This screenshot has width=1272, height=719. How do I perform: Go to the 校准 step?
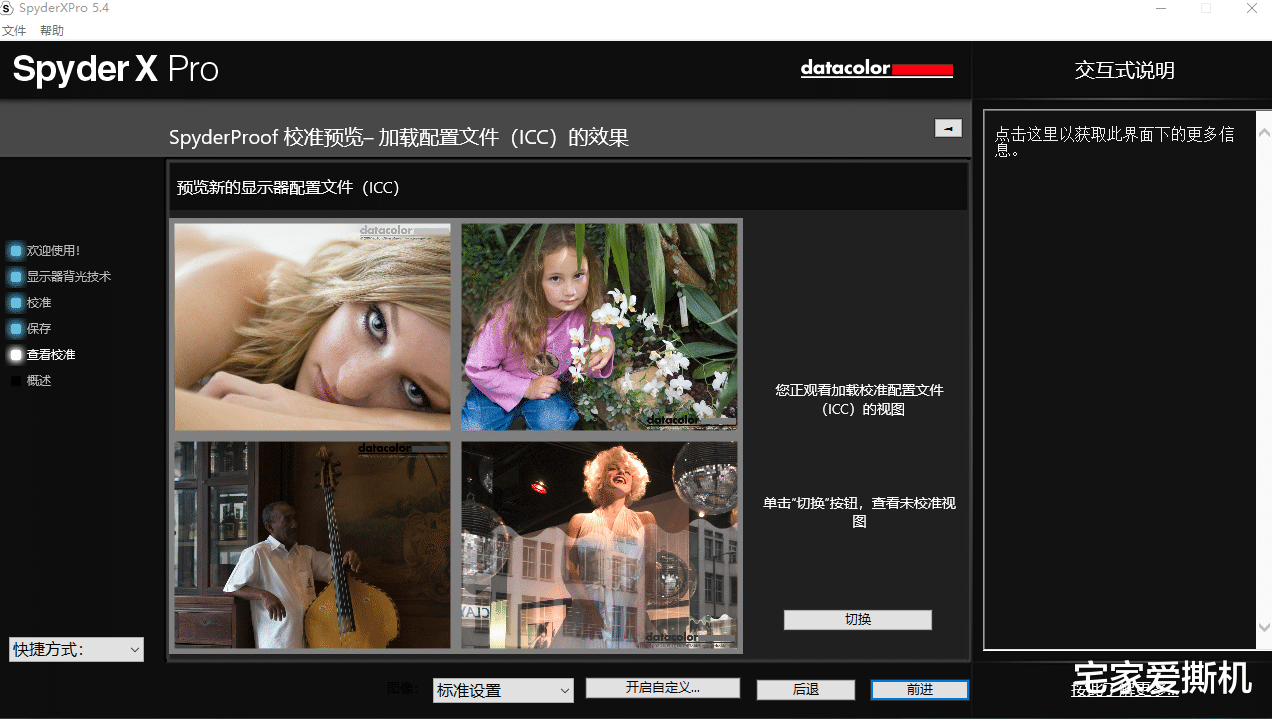tap(39, 302)
